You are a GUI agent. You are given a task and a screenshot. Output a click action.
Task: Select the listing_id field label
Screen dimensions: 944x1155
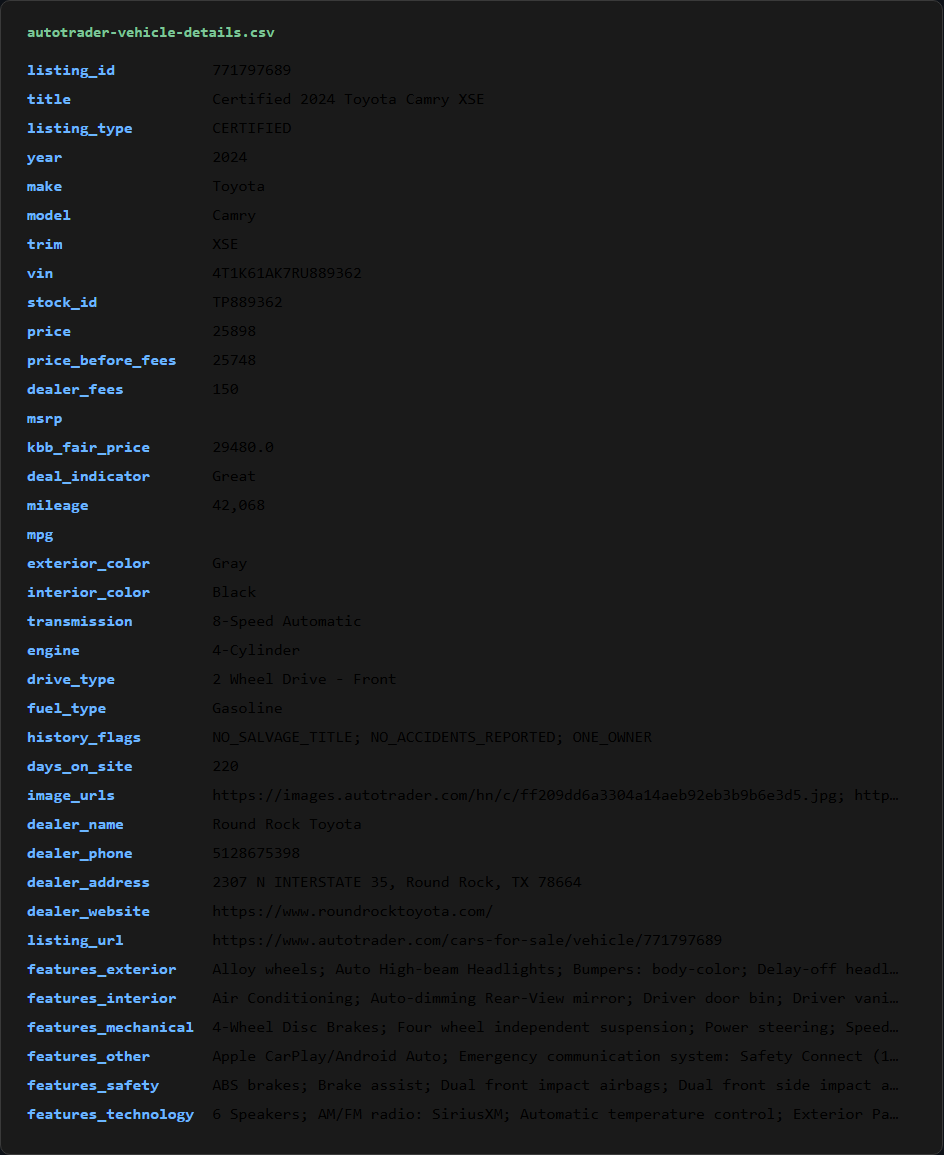click(x=71, y=70)
